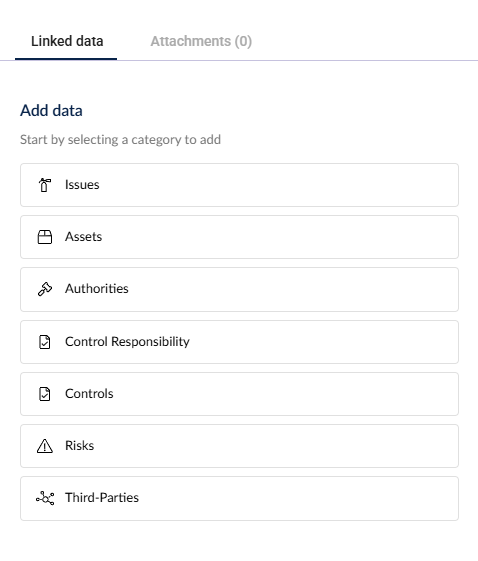The image size is (478, 561).
Task: Click the warning triangle Risks icon
Action: [x=45, y=446]
